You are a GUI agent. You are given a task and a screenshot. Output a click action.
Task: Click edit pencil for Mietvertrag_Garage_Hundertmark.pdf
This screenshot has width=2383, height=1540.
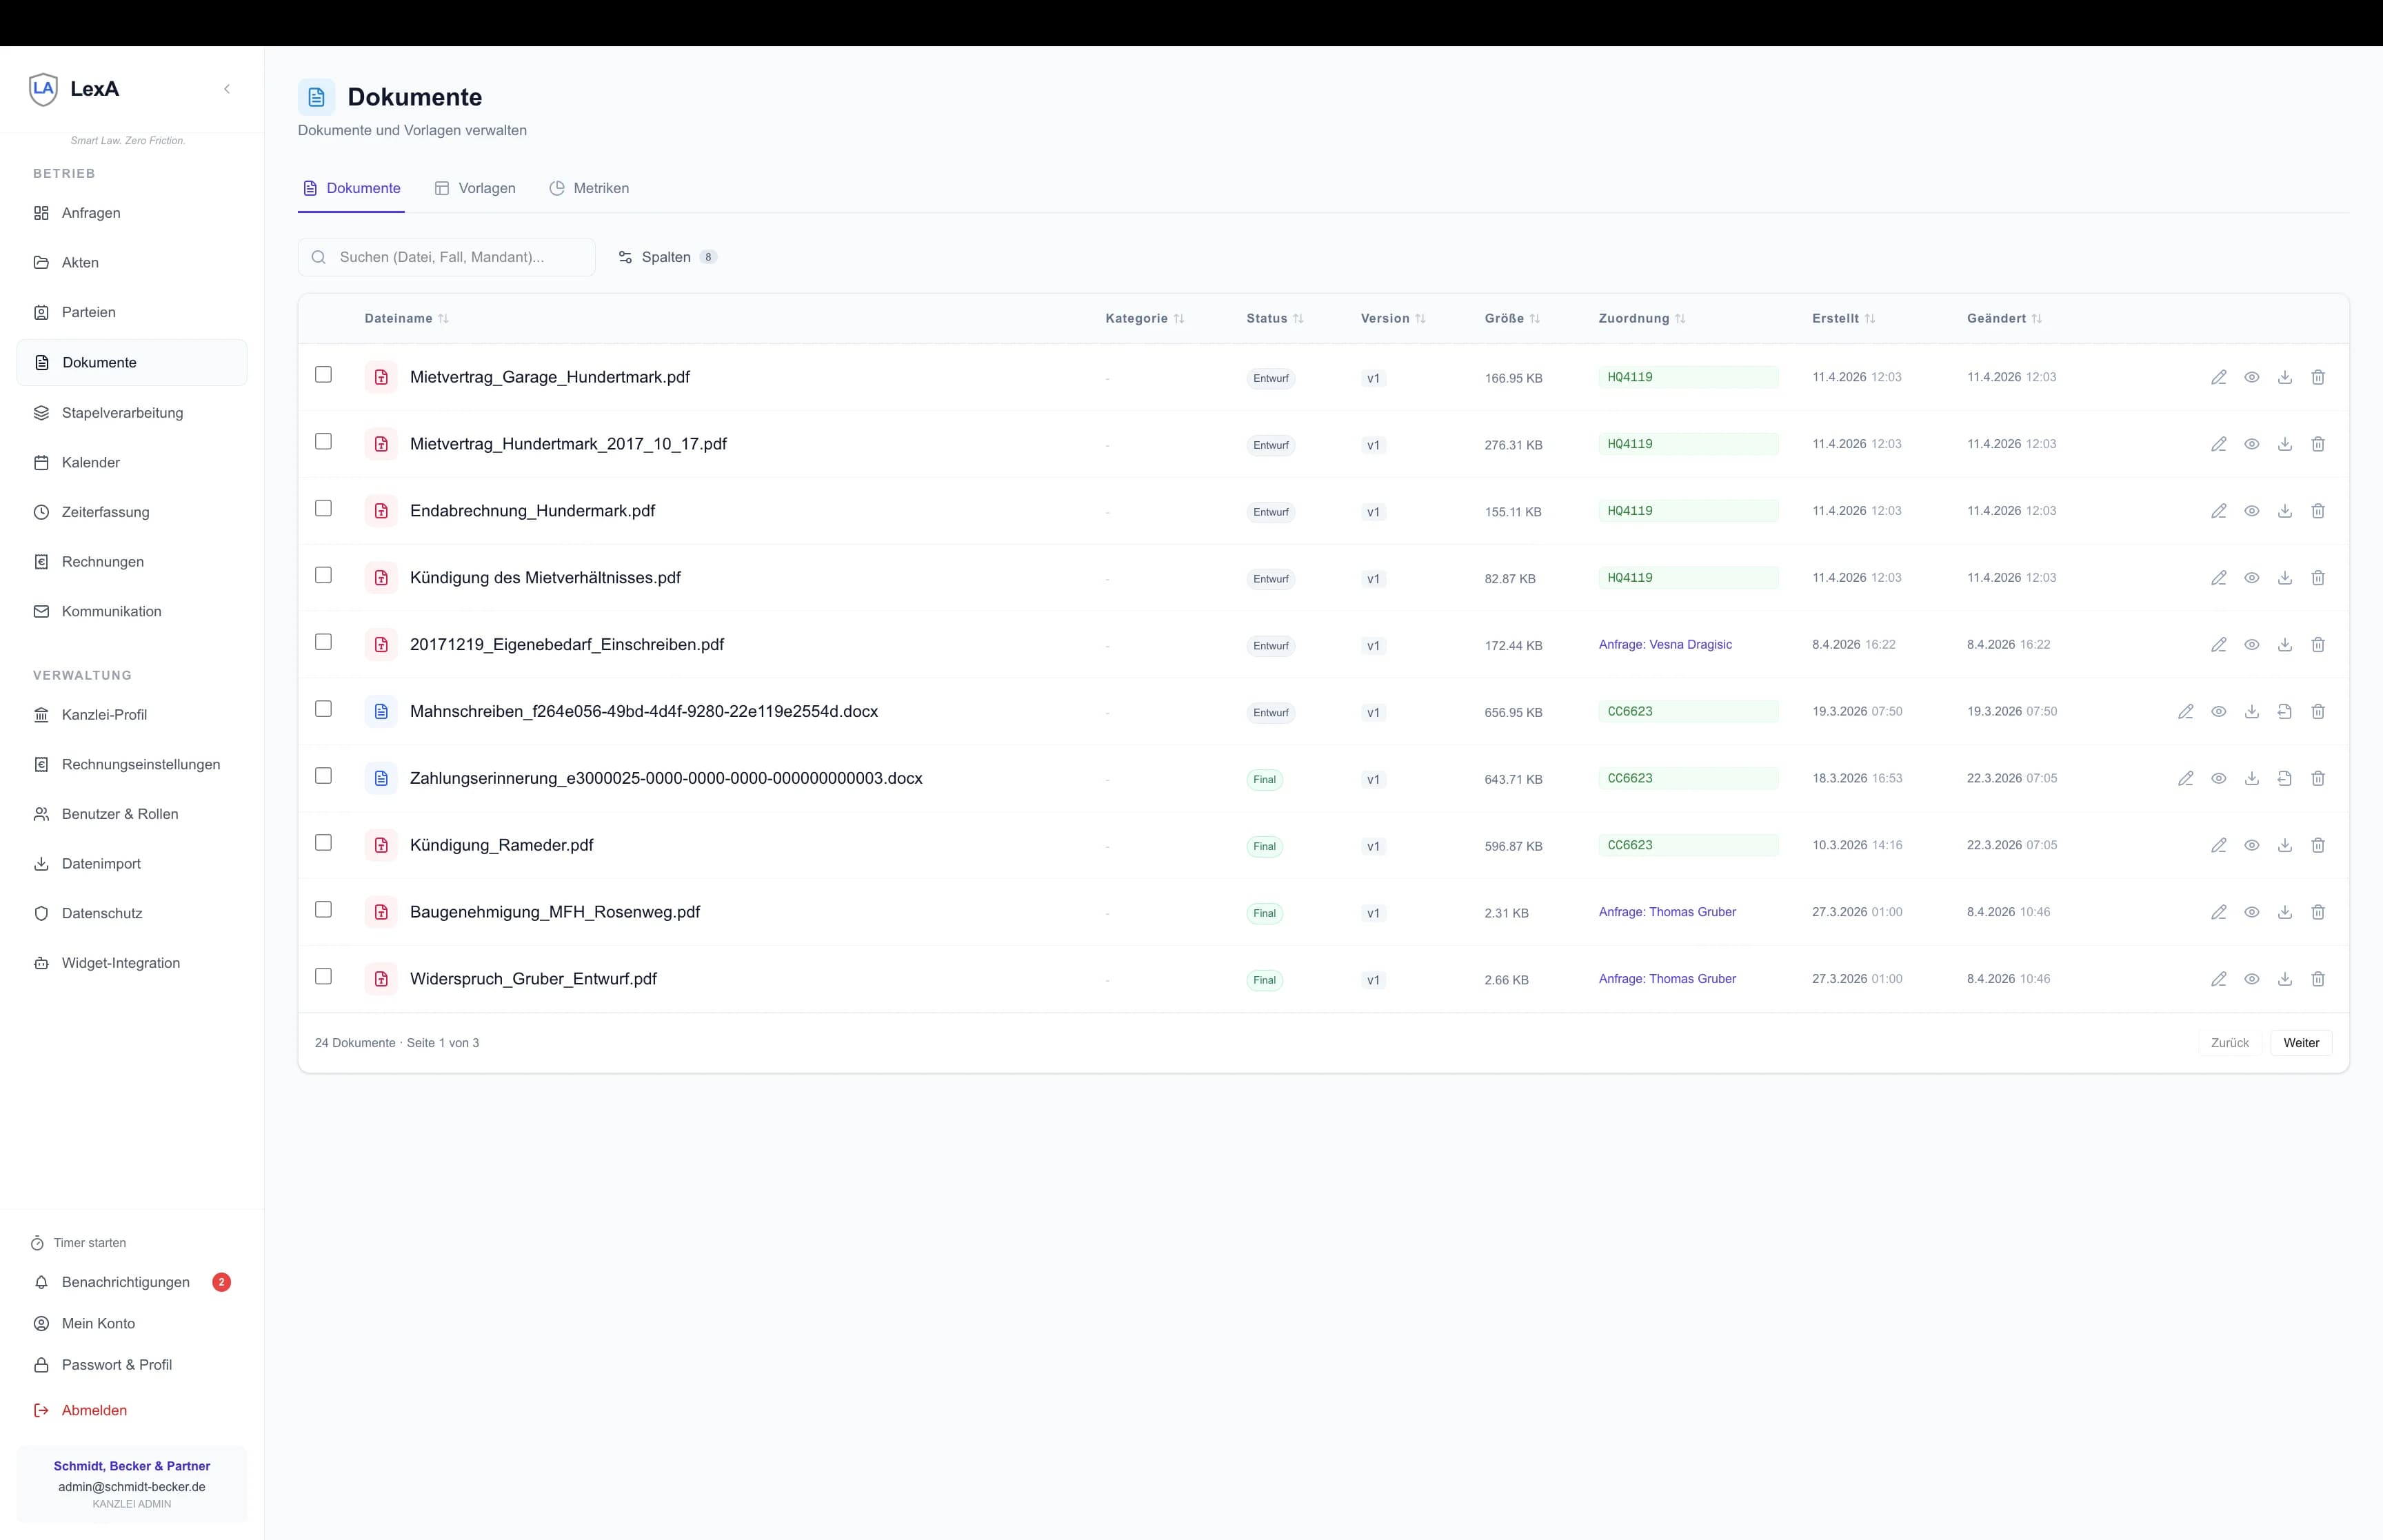(2218, 377)
